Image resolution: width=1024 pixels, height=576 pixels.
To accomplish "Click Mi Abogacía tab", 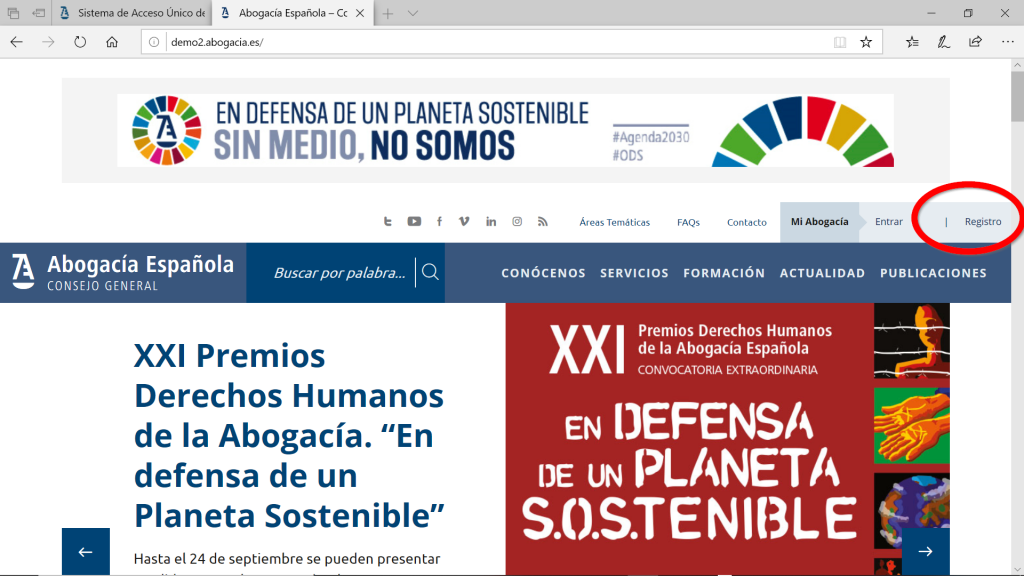I will click(x=820, y=222).
